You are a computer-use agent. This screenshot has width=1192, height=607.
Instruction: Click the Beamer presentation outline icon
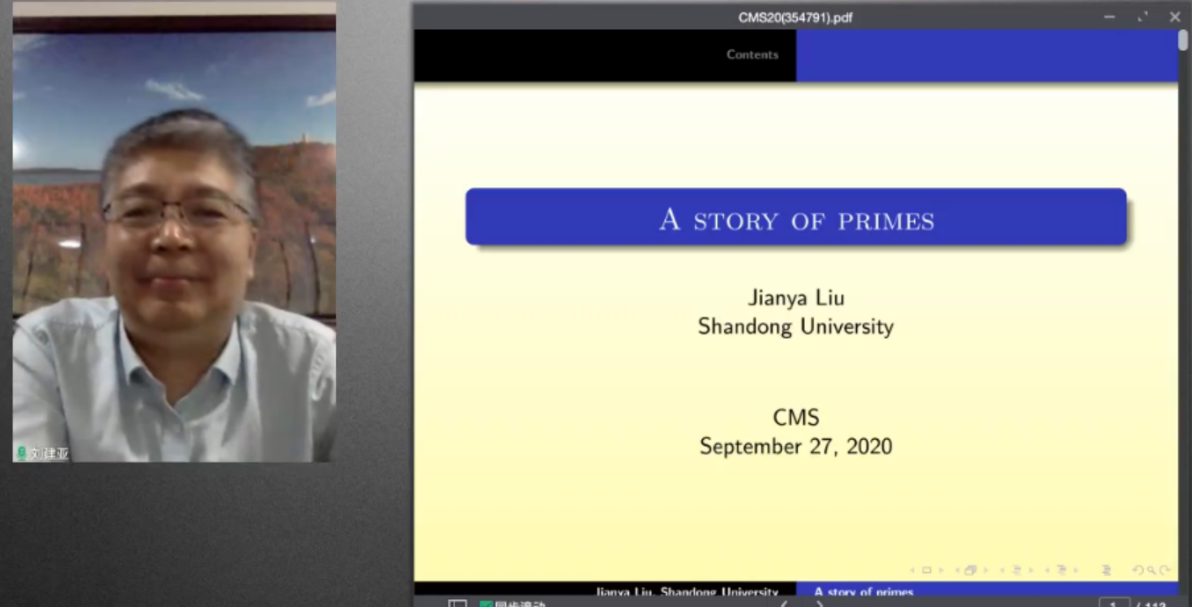click(1106, 570)
